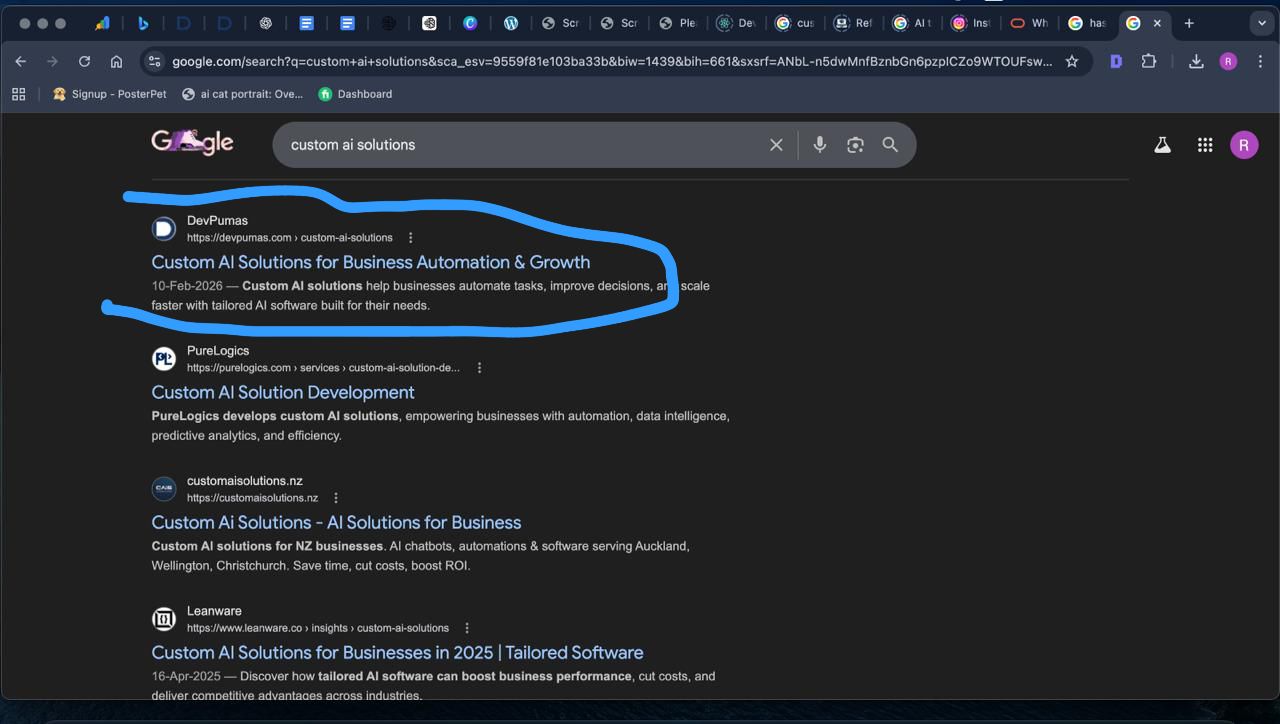Switch to the WordPress tab
The image size is (1280, 724).
pos(511,23)
